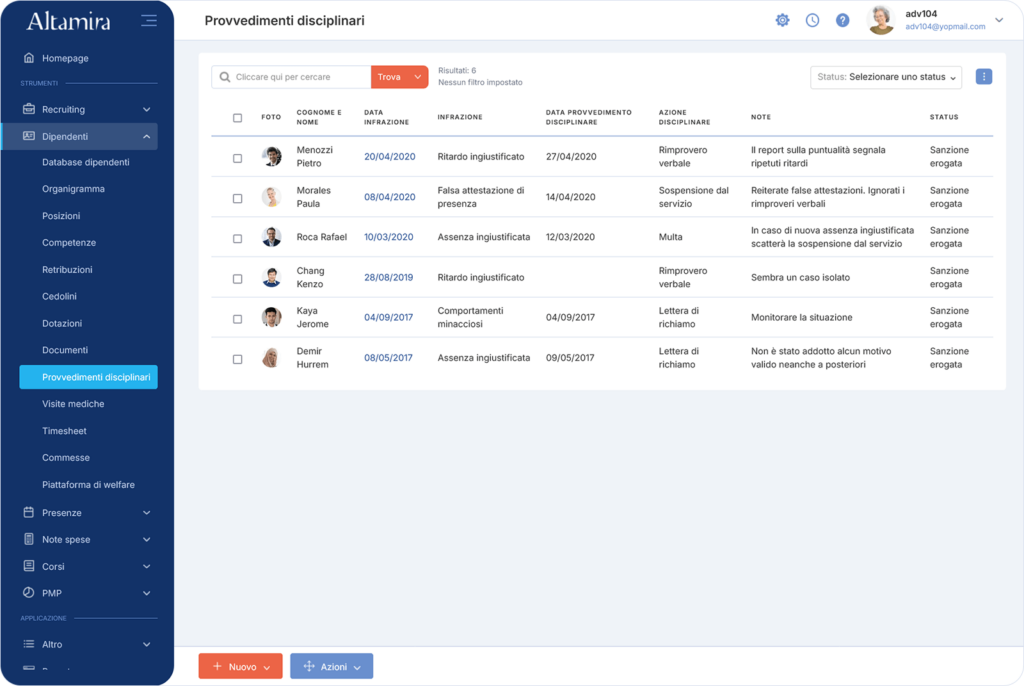Viewport: 1024px width, 686px height.
Task: Click the Presenze calendar icon in sidebar
Action: 29,513
